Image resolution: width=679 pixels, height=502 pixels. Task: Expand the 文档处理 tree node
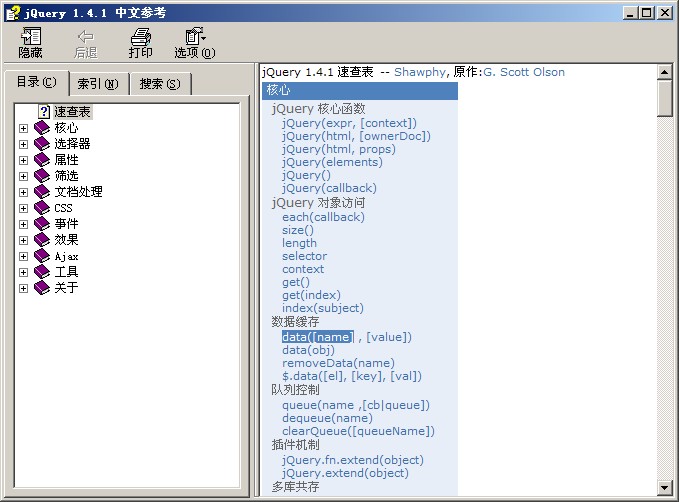pos(23,192)
